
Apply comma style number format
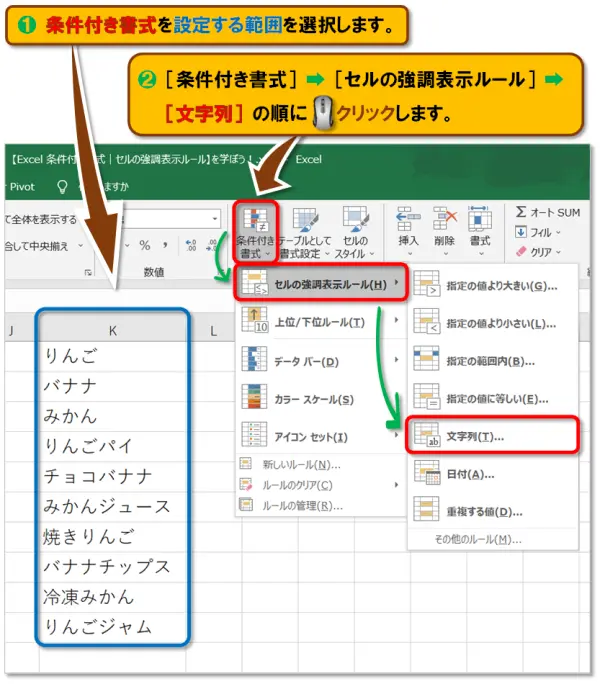[x=165, y=245]
